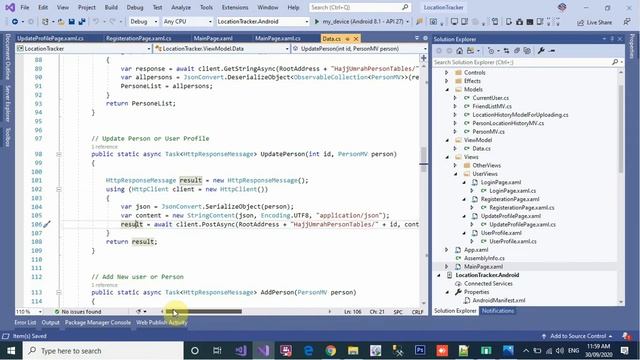Viewport: 640px width, 360px height.
Task: Collapse the AddPerson method outline toggle
Action: click(58, 292)
